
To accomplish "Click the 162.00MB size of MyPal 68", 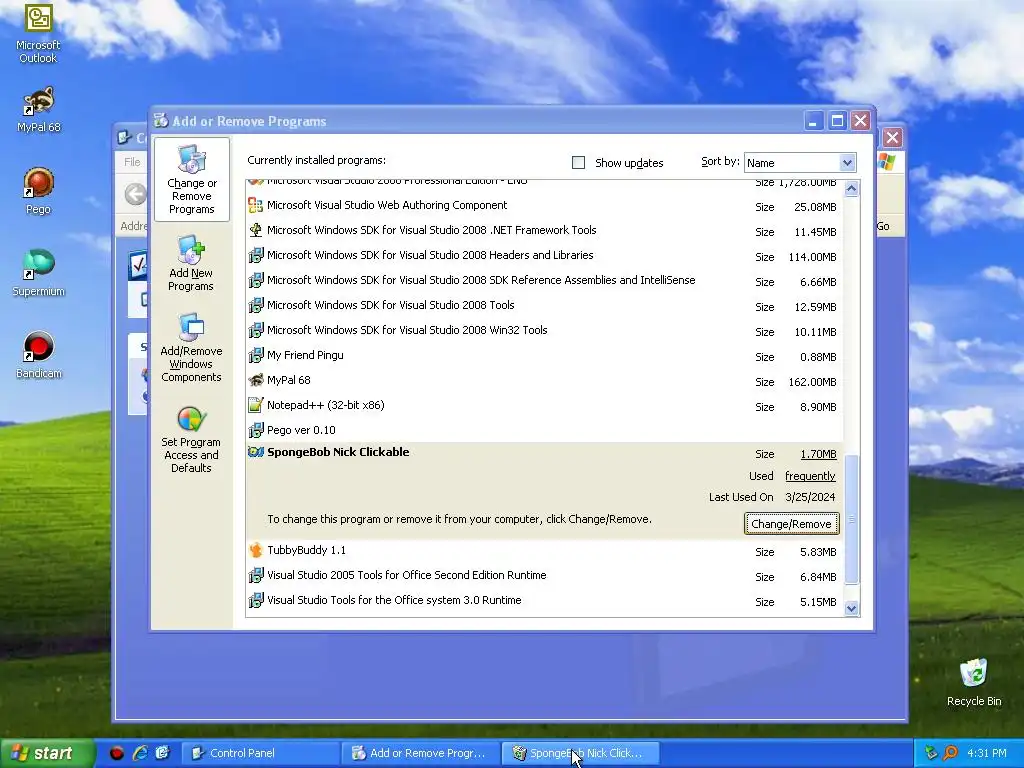I will pyautogui.click(x=812, y=382).
